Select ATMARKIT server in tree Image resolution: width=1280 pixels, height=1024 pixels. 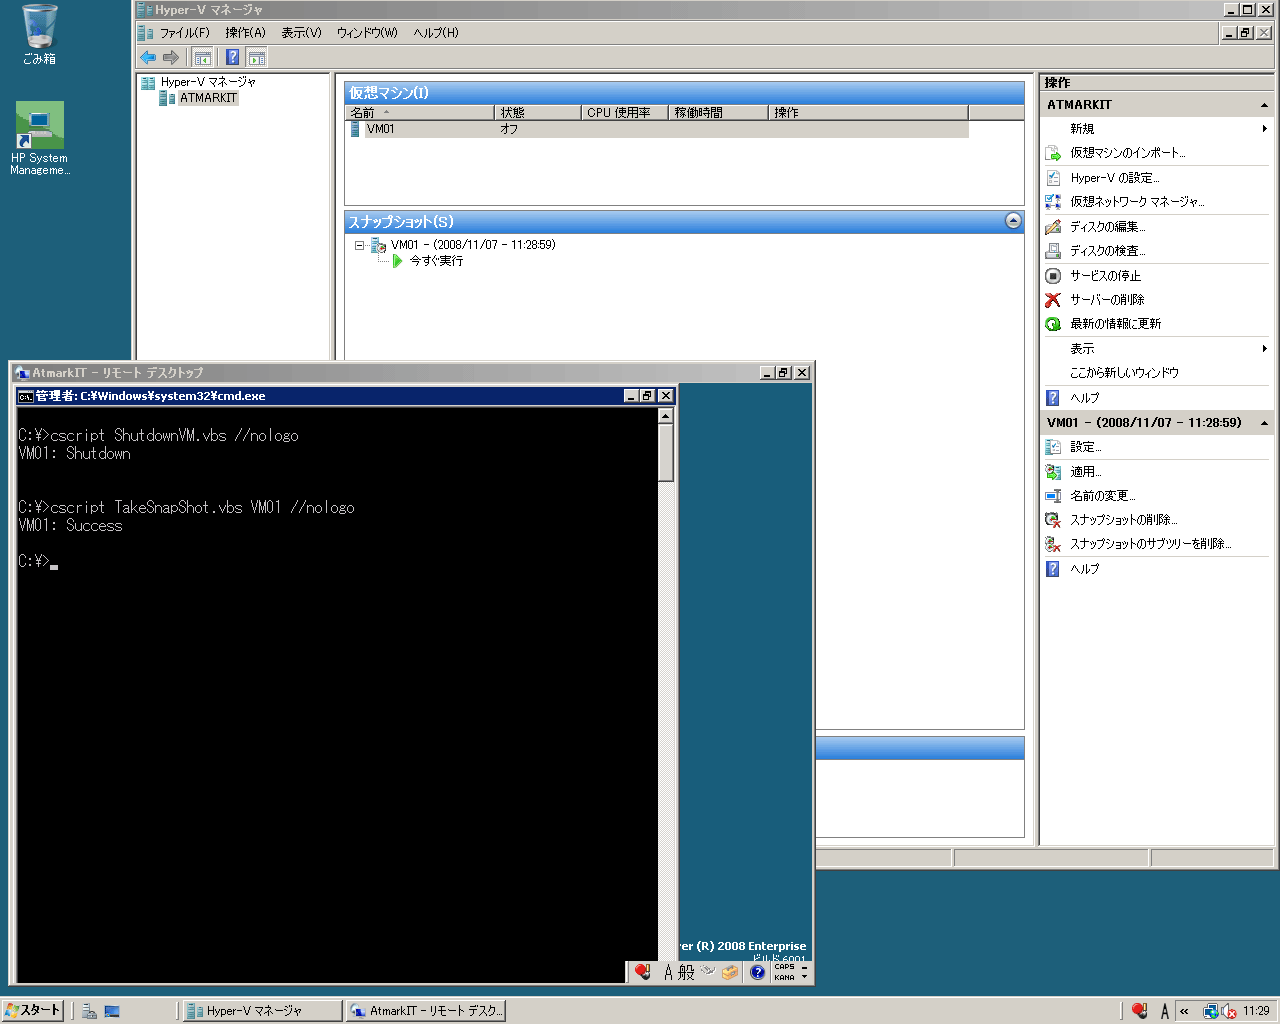[208, 98]
